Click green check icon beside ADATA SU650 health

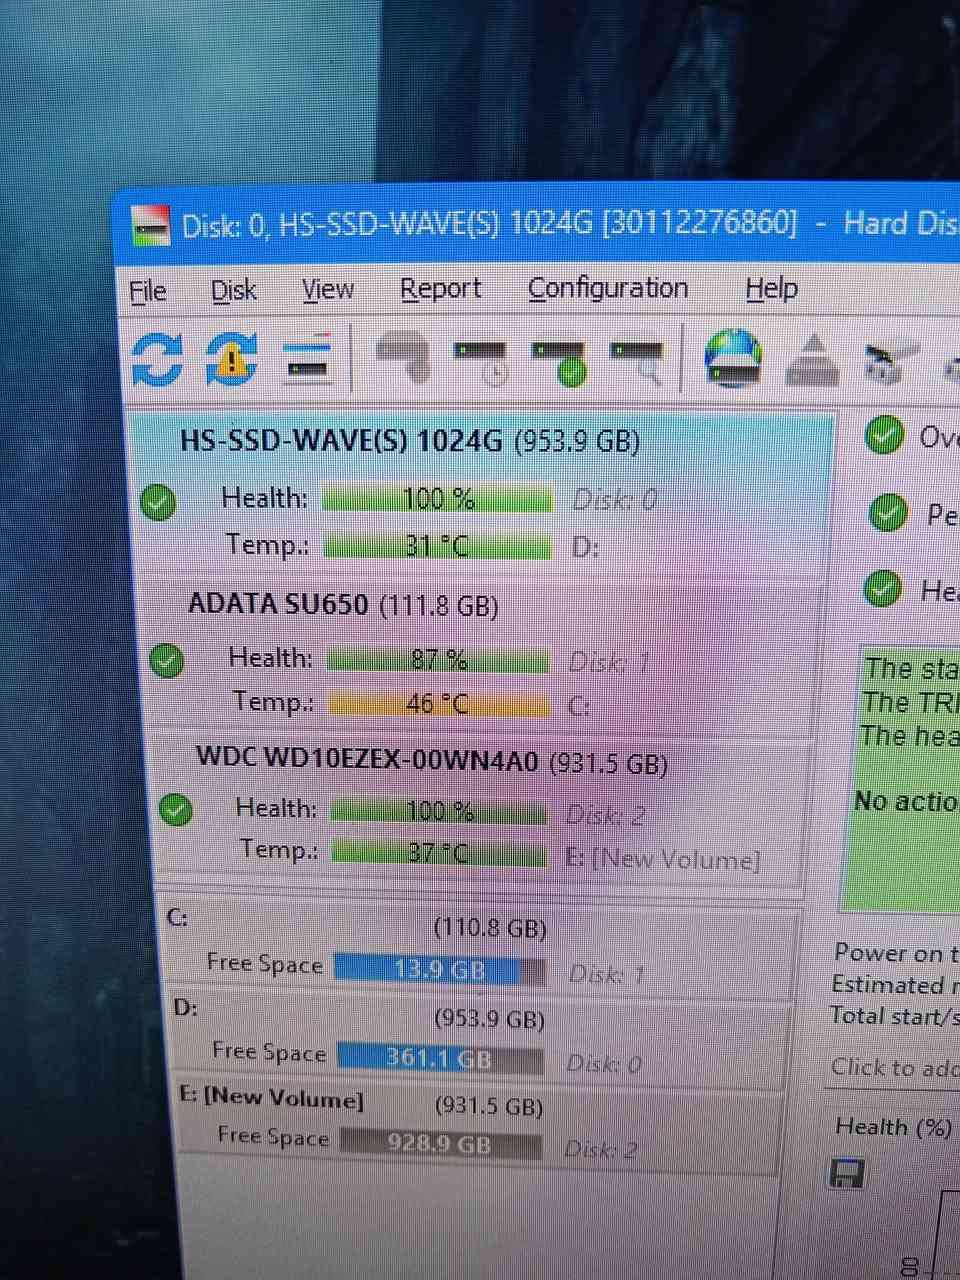pos(166,660)
